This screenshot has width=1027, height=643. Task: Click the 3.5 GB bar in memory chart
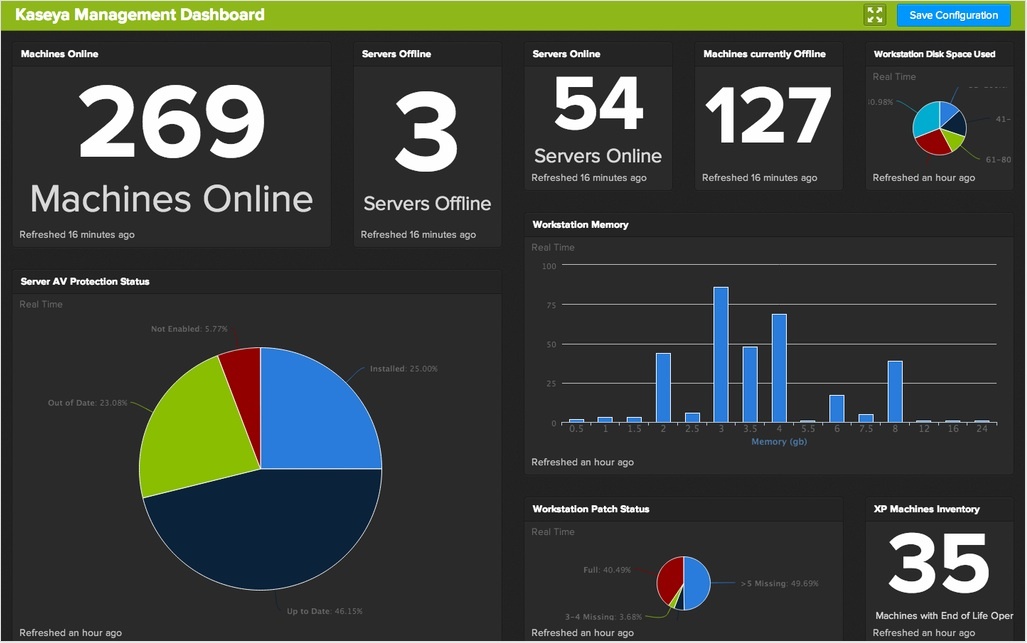[750, 384]
